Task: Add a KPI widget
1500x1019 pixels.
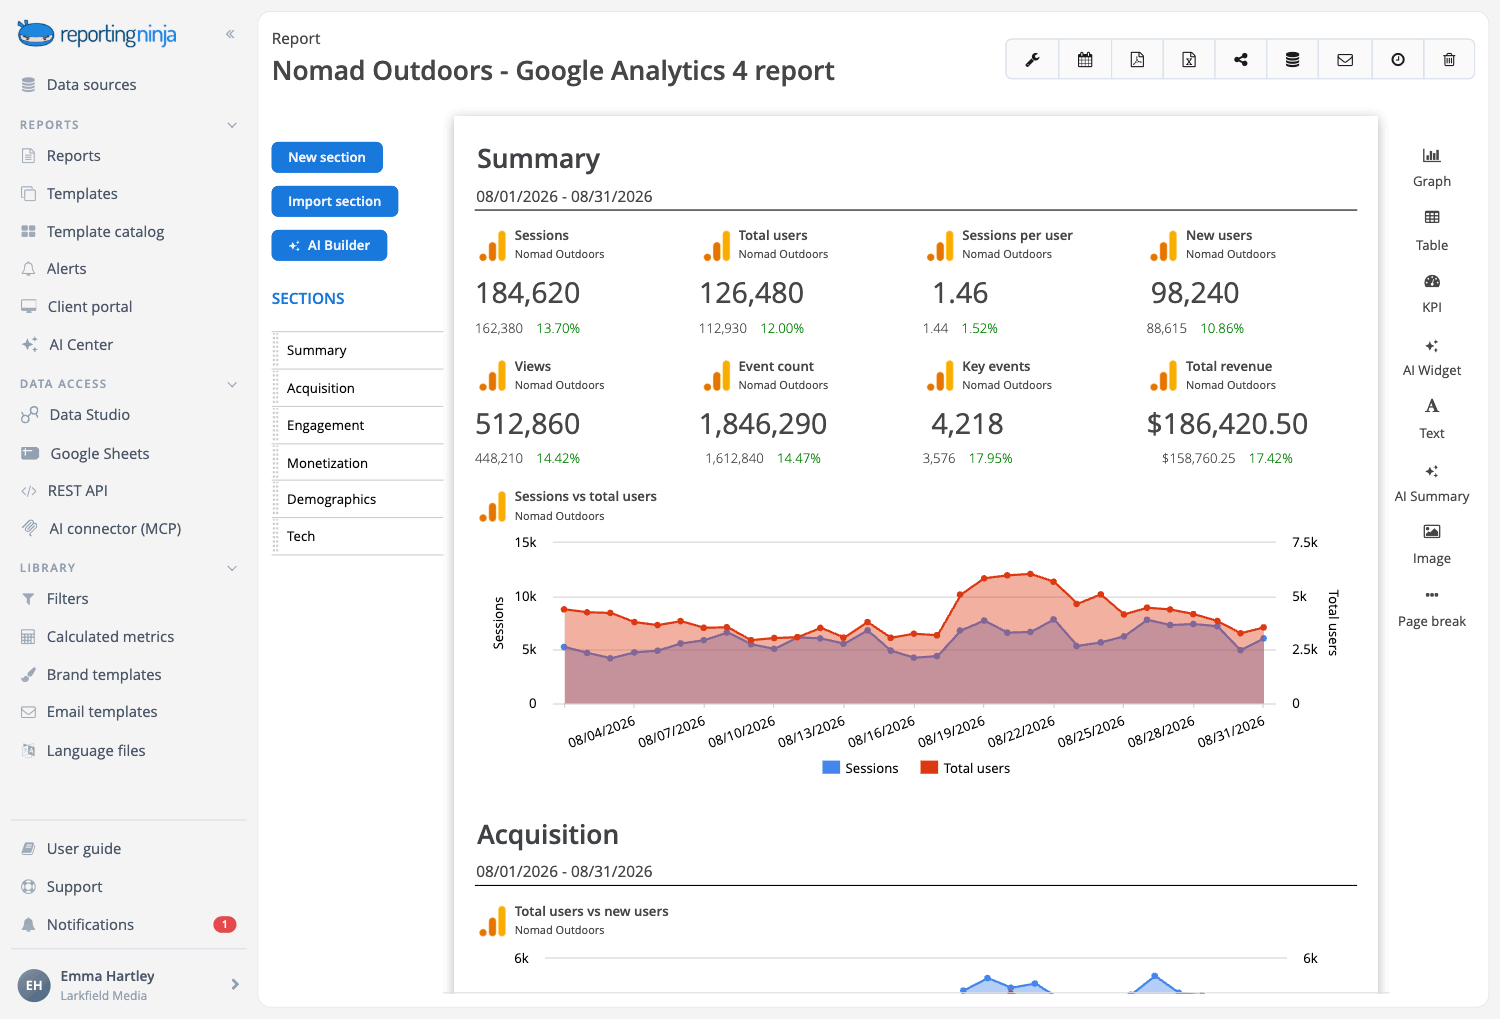Action: [1432, 293]
